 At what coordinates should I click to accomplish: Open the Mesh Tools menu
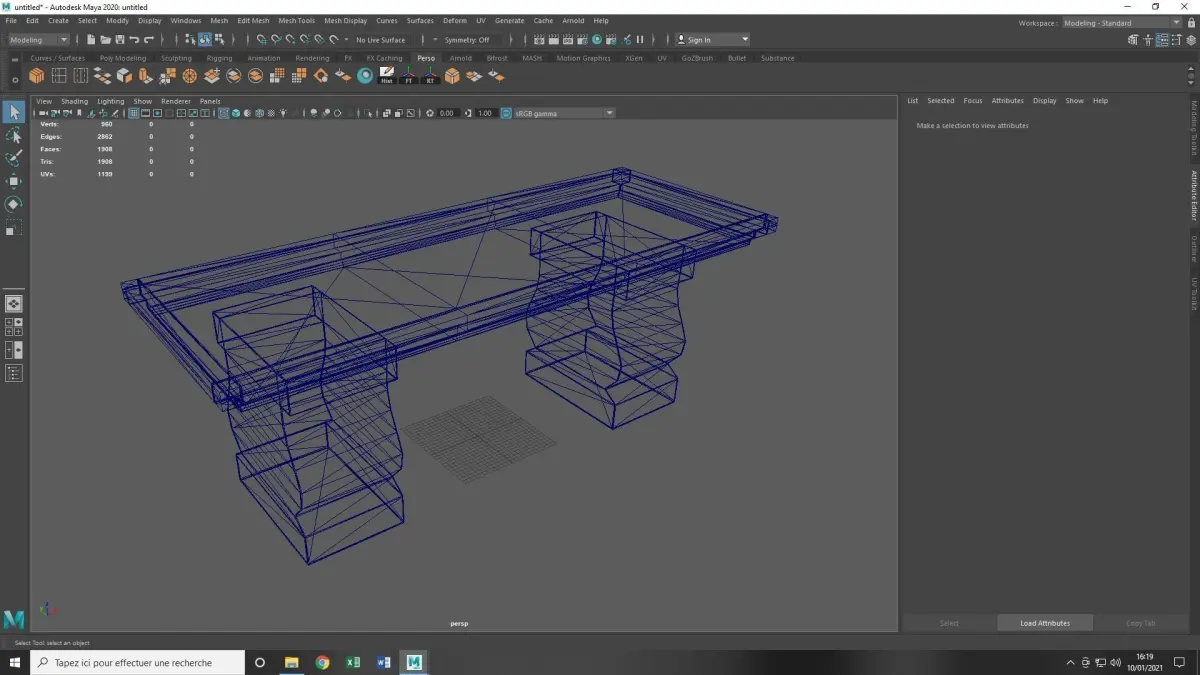coord(296,20)
